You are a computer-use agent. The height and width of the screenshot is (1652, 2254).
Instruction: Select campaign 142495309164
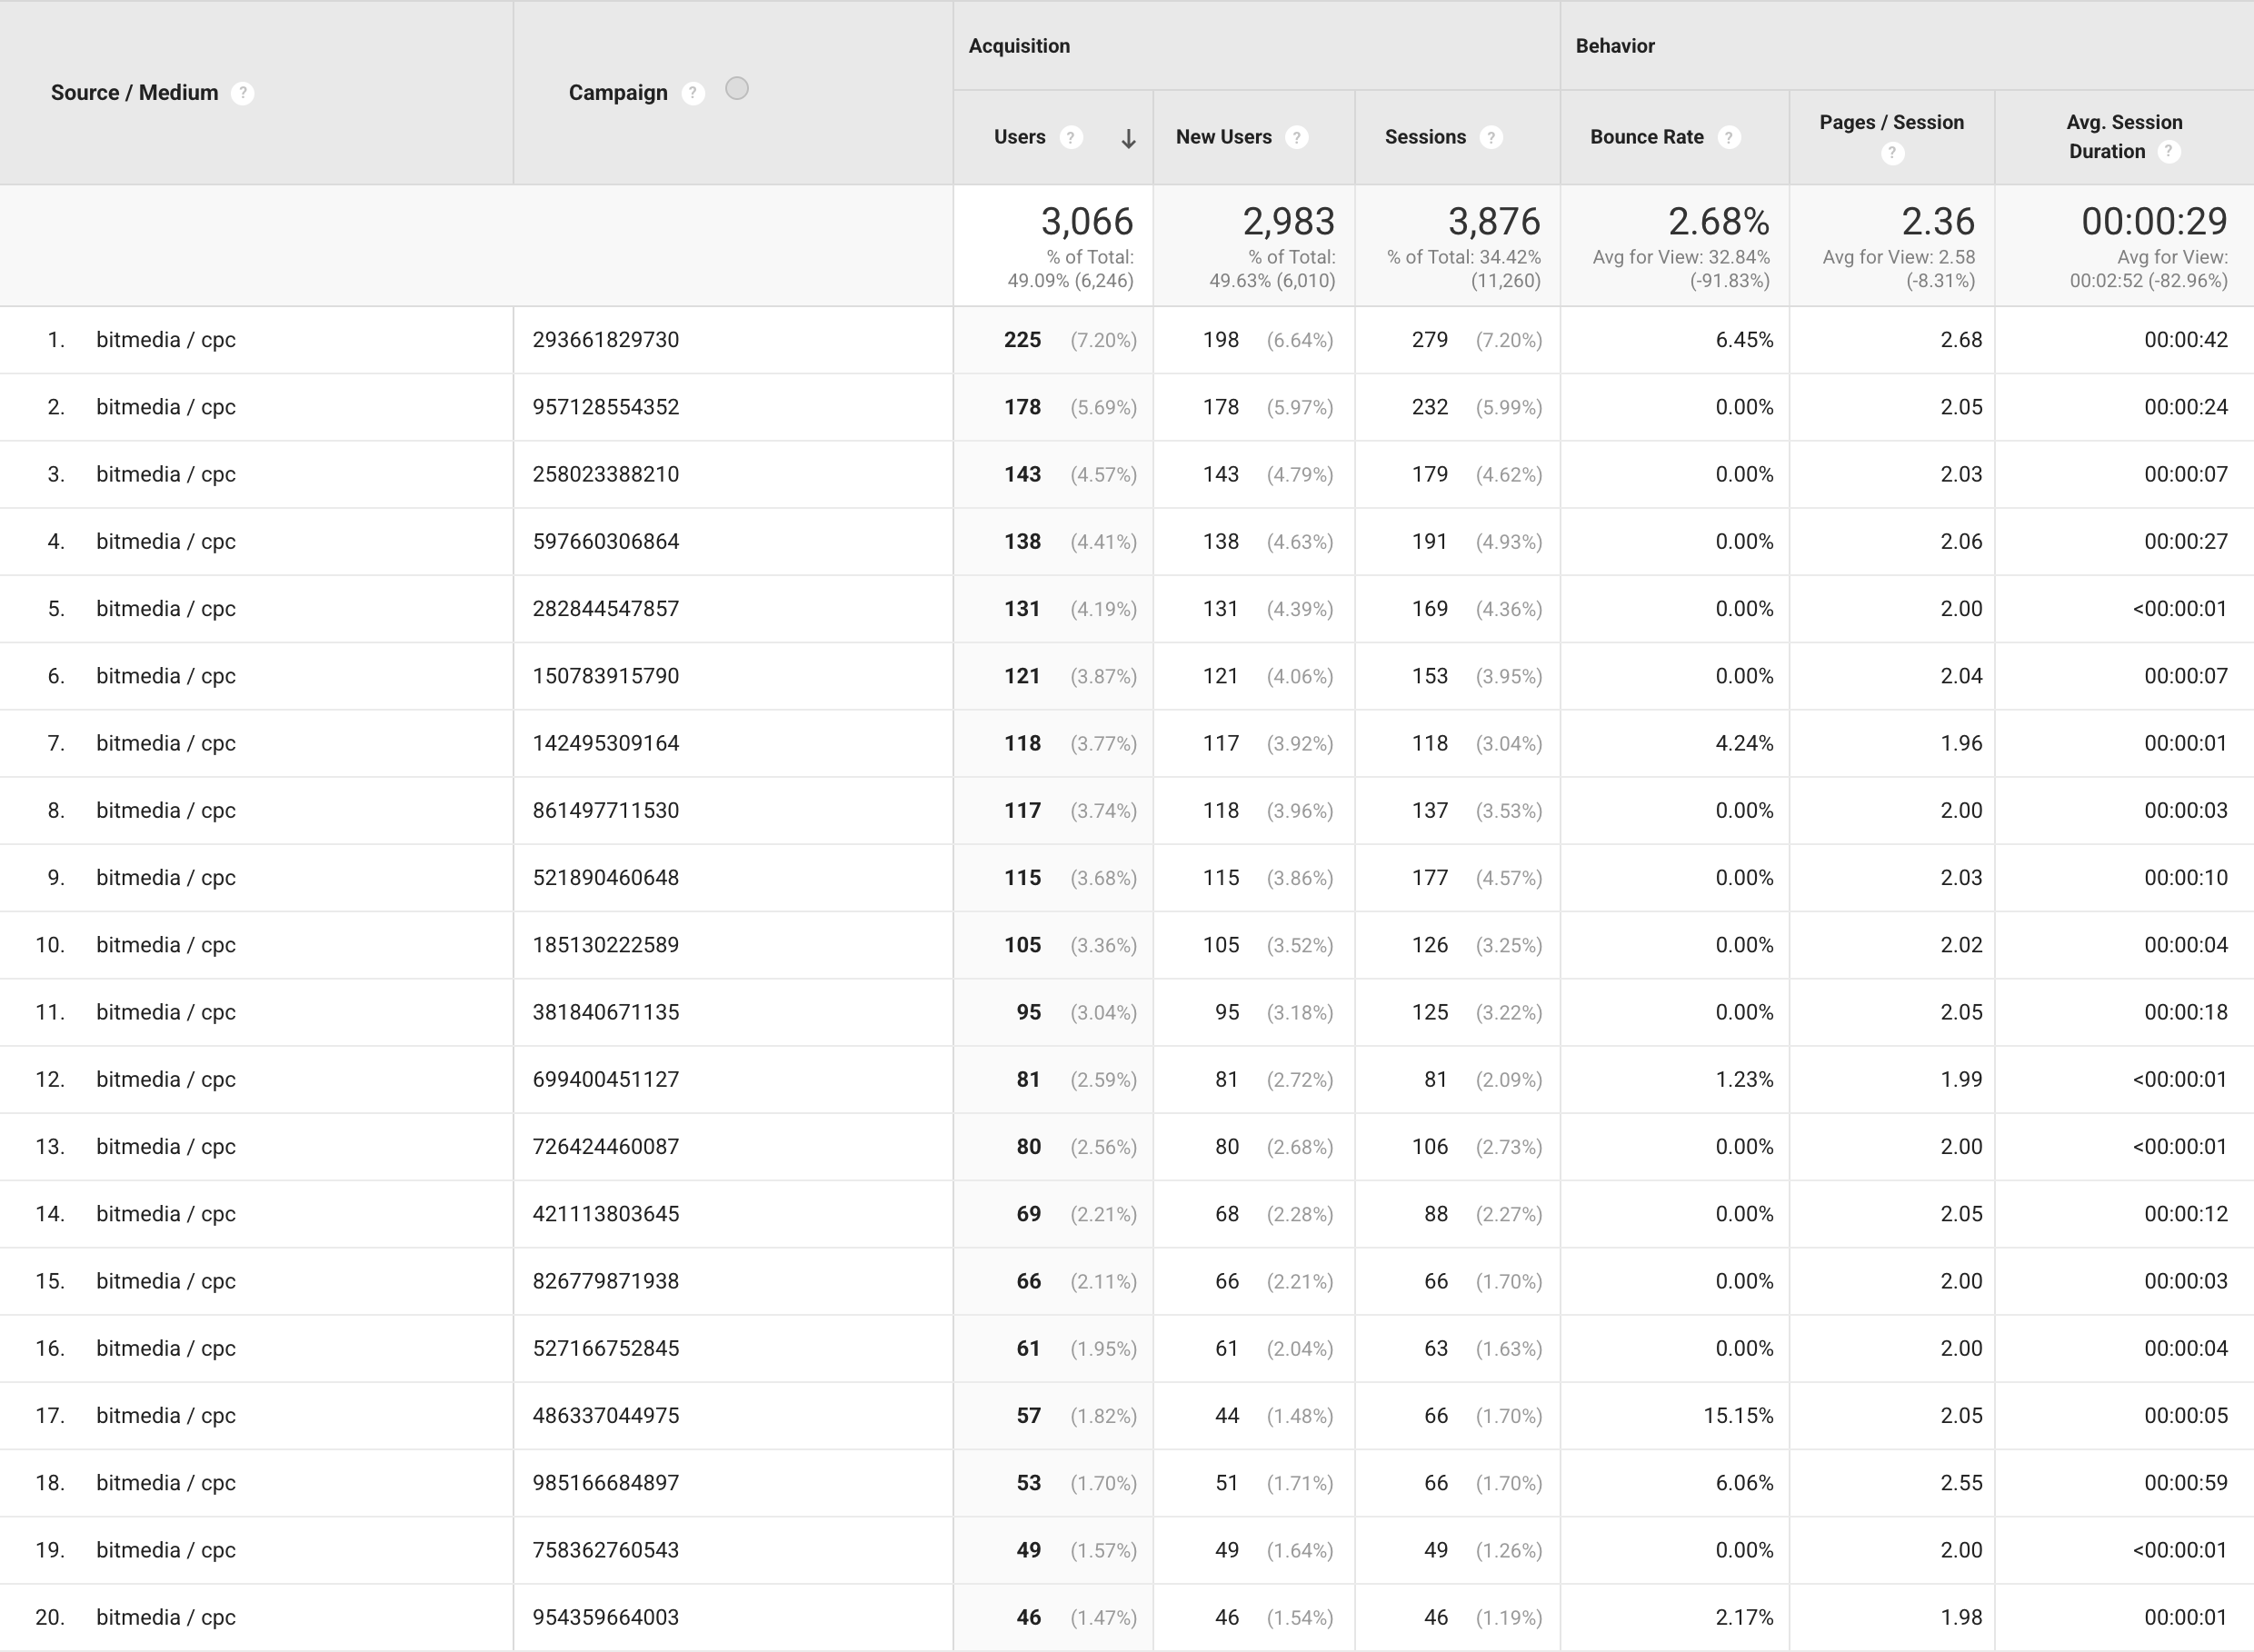(x=606, y=743)
